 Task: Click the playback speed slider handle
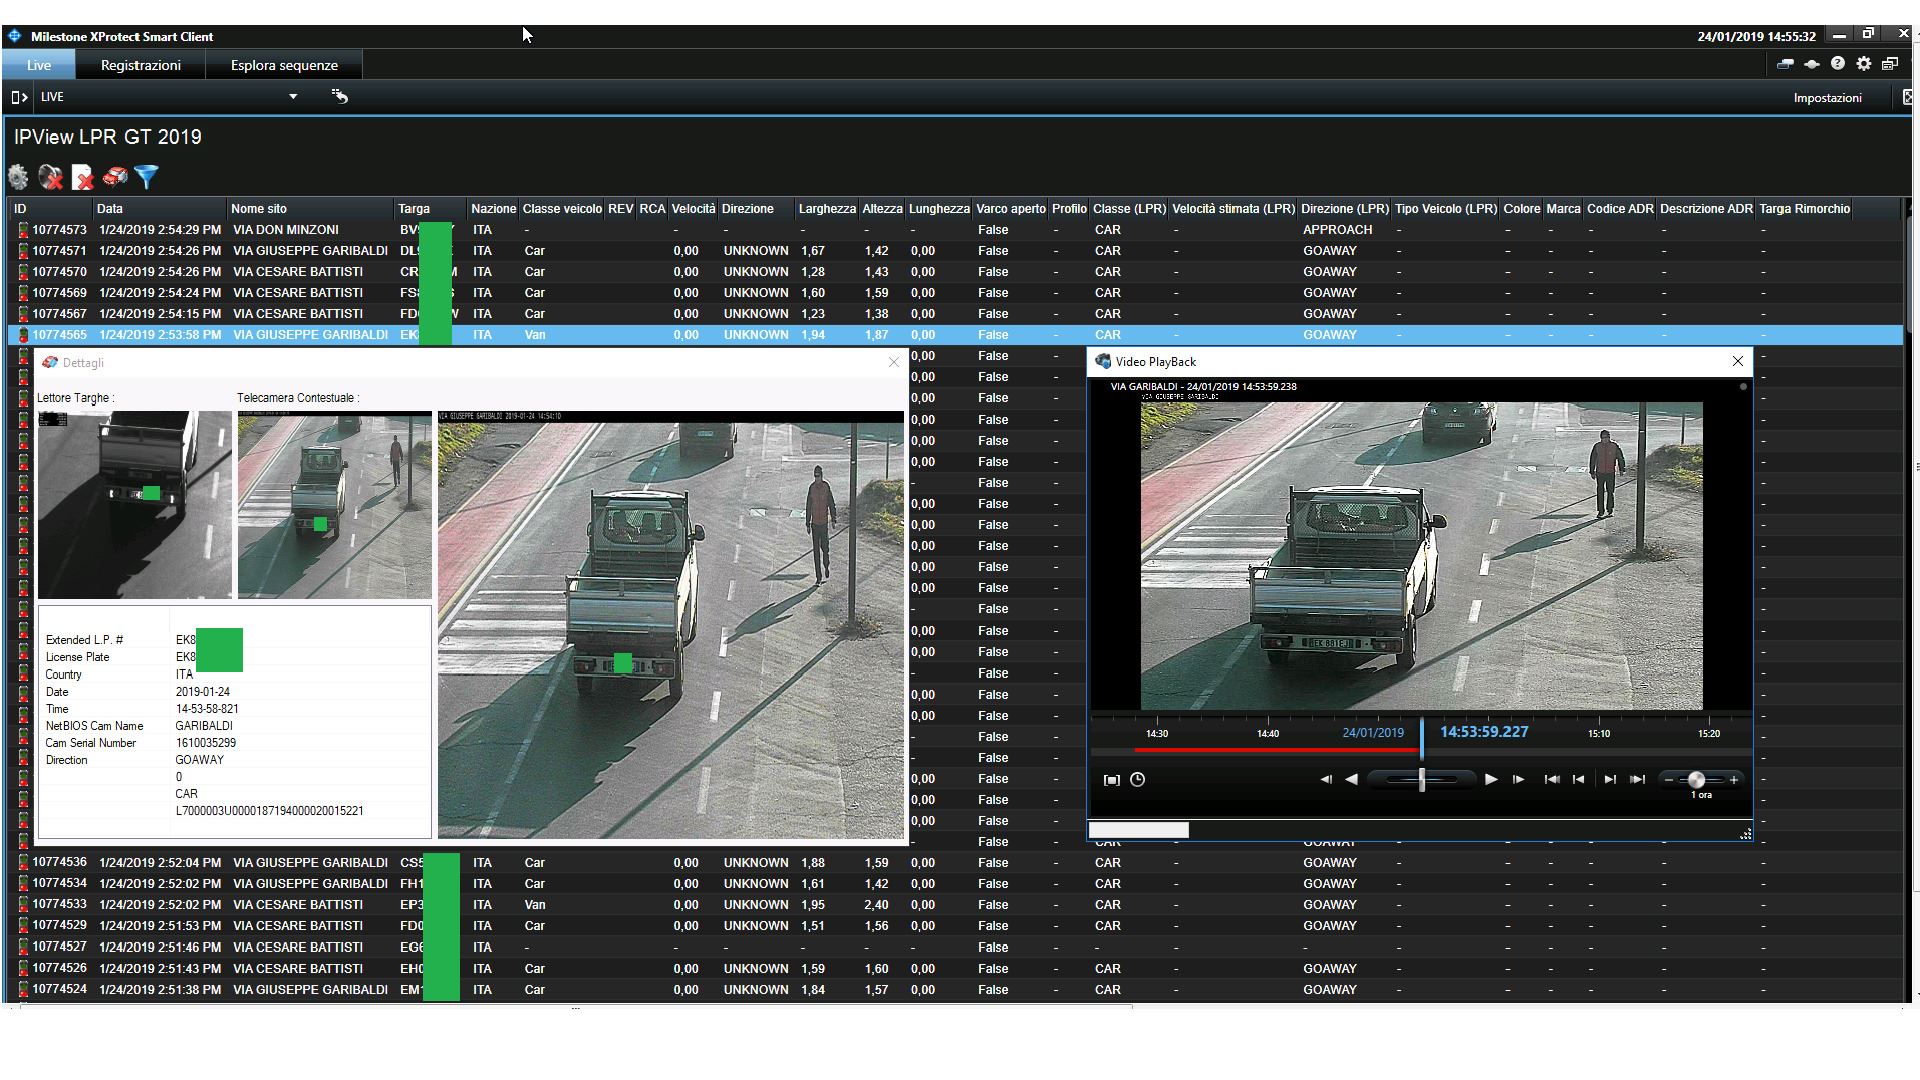pos(1422,779)
